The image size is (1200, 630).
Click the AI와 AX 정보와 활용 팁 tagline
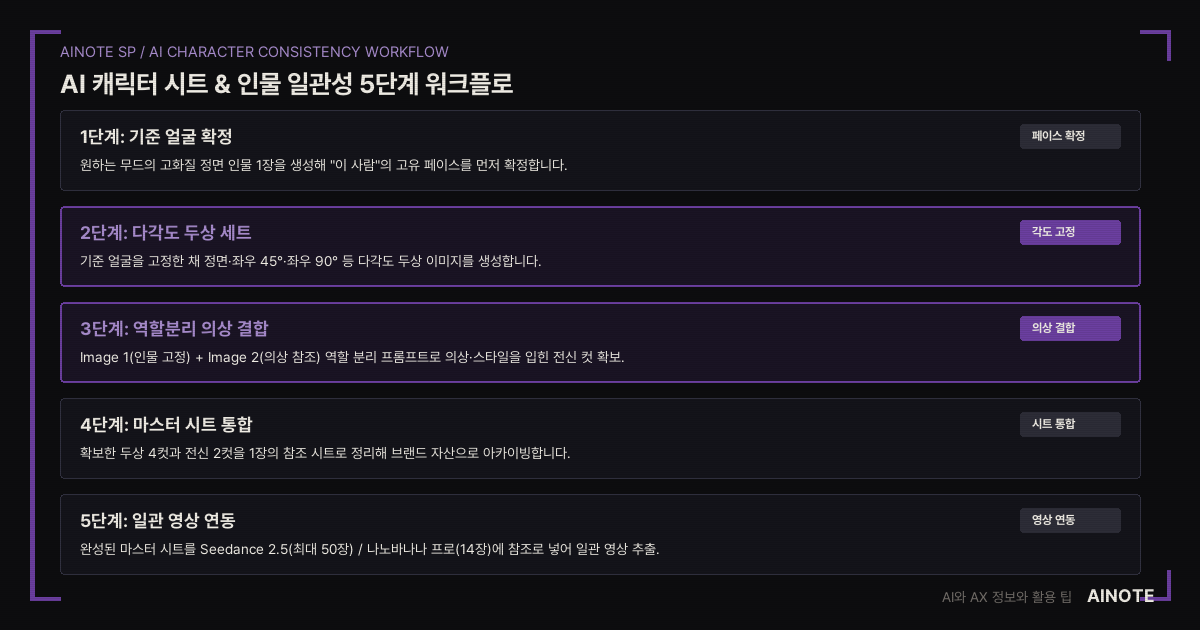point(1007,597)
